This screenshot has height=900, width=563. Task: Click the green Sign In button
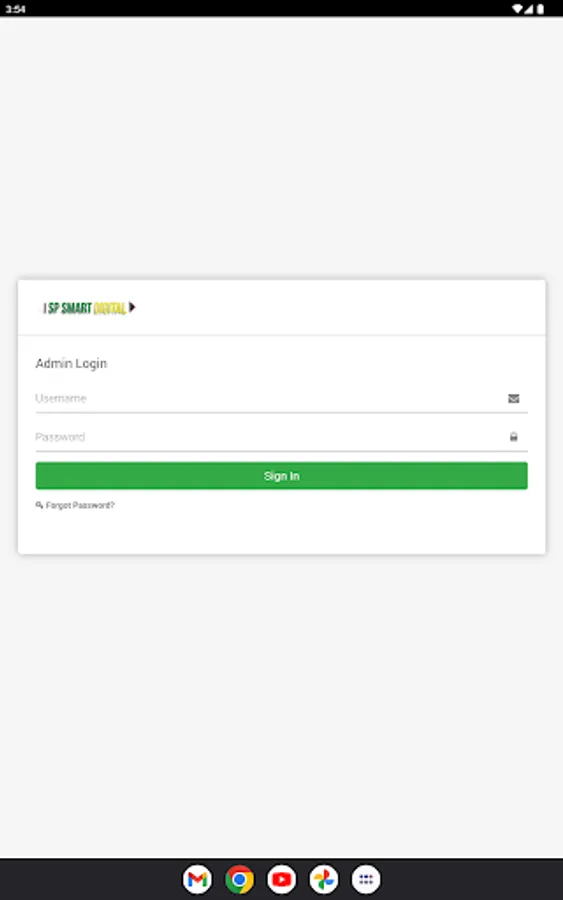[x=281, y=476]
